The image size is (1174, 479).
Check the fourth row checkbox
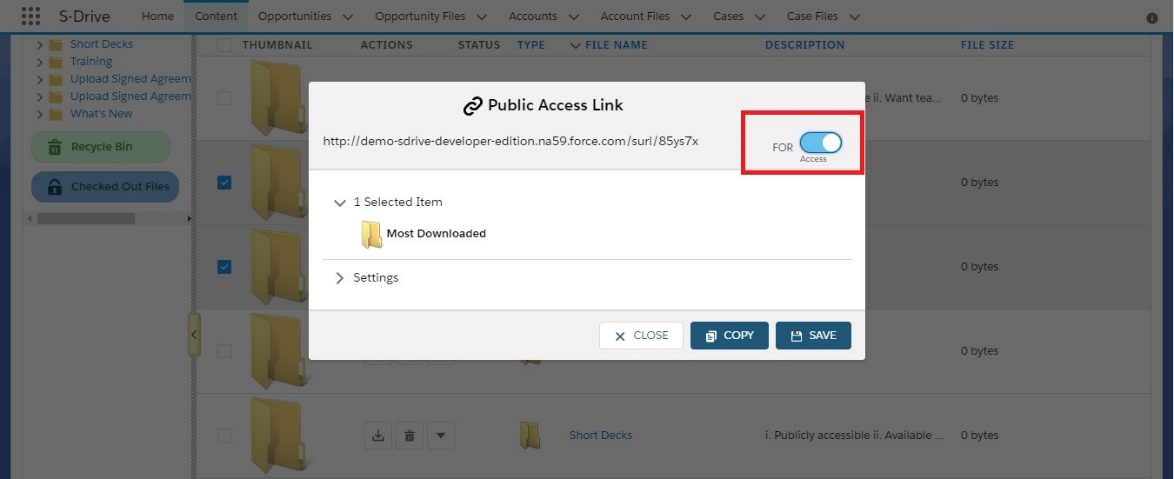(224, 350)
